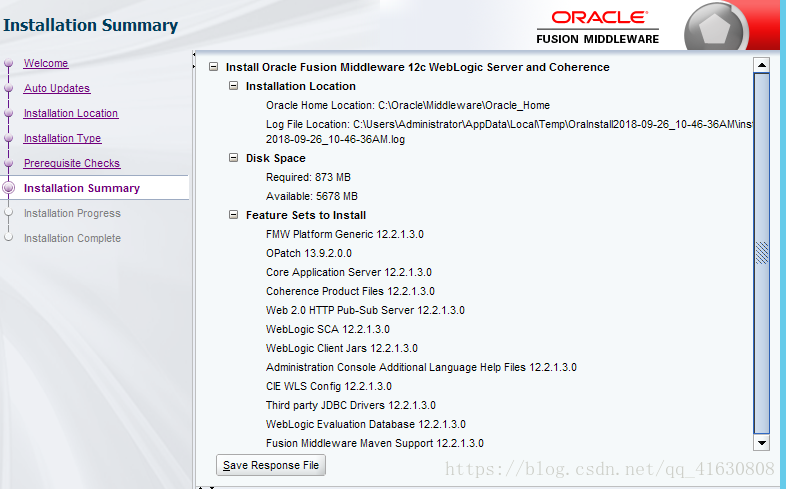The image size is (786, 489).
Task: Click the Oracle Fusion Middleware logo
Action: [x=598, y=28]
